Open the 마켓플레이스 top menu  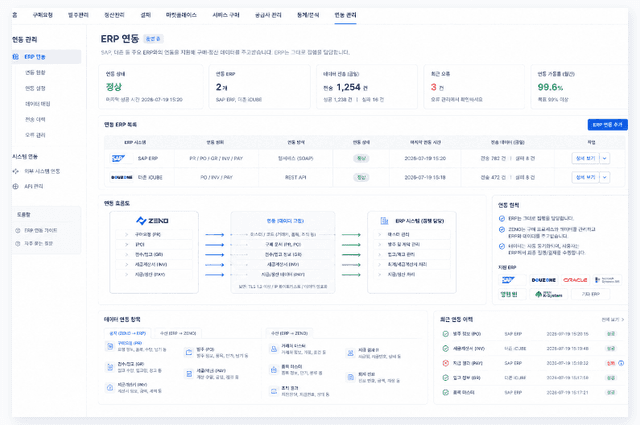click(181, 15)
